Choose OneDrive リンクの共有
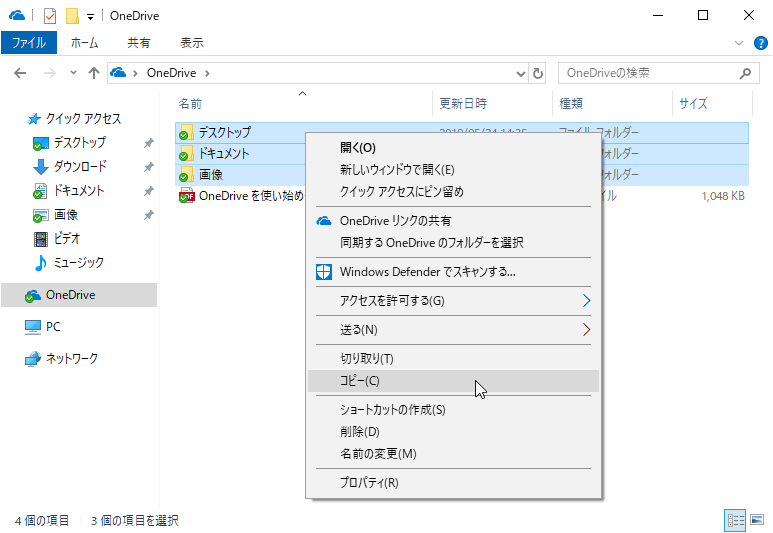 (453, 220)
